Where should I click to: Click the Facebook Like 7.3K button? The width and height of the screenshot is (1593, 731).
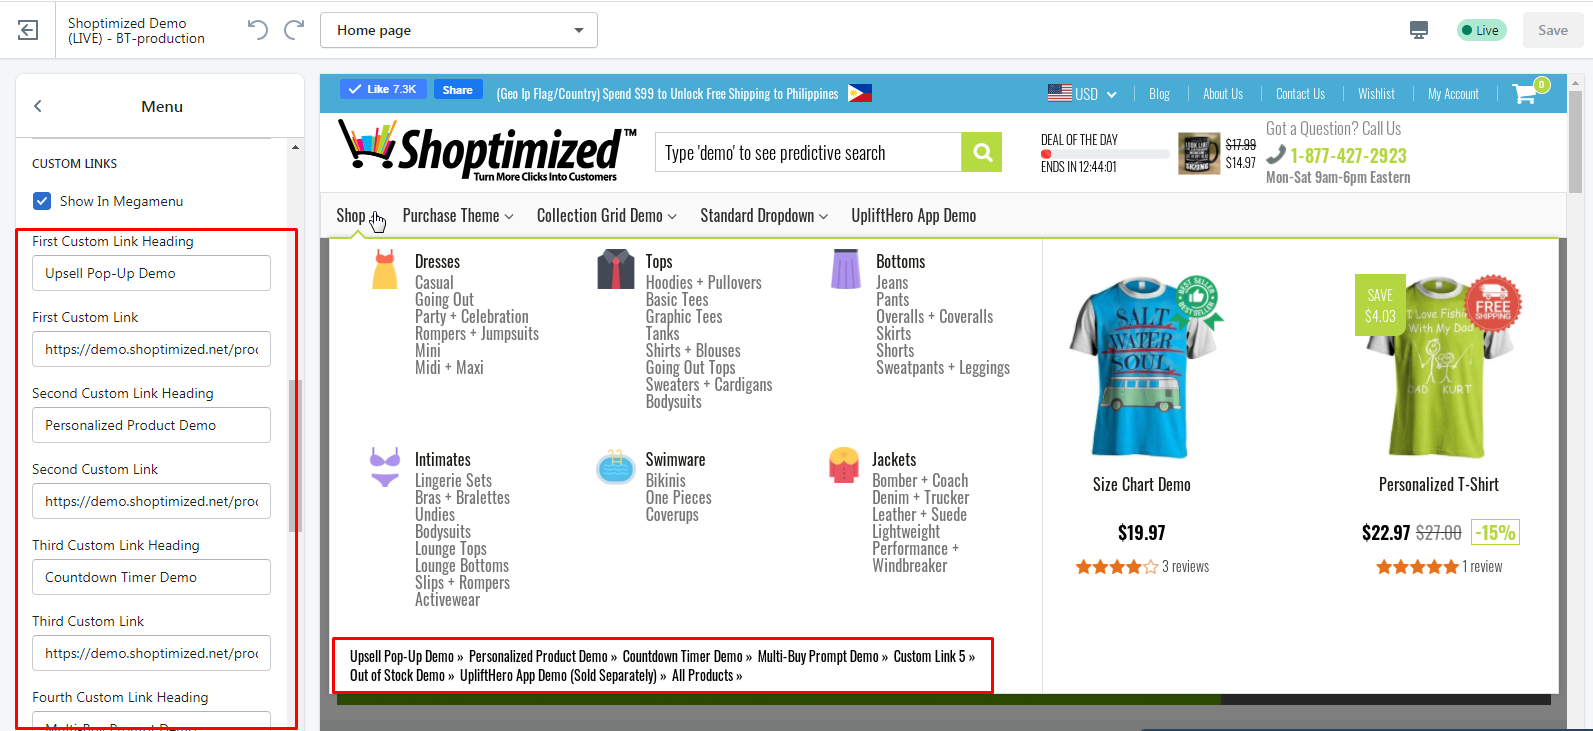pyautogui.click(x=384, y=89)
